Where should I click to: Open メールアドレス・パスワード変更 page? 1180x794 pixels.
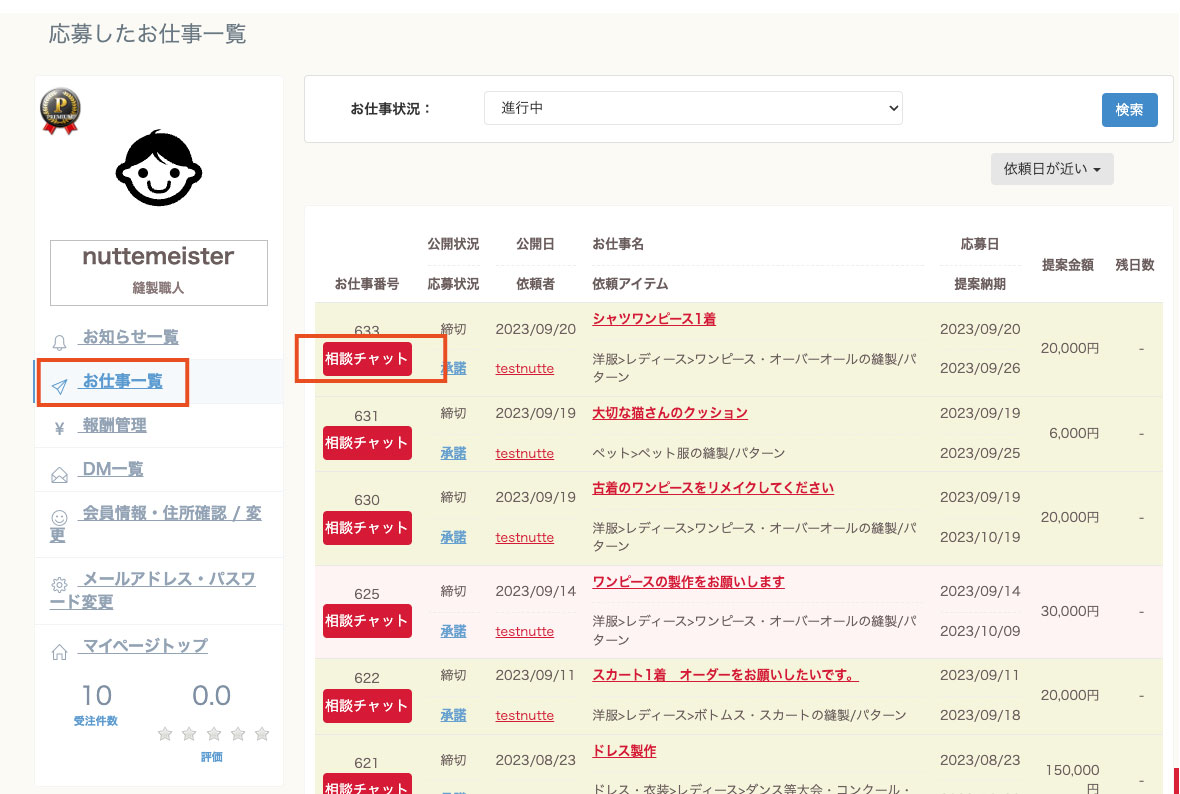pos(153,591)
